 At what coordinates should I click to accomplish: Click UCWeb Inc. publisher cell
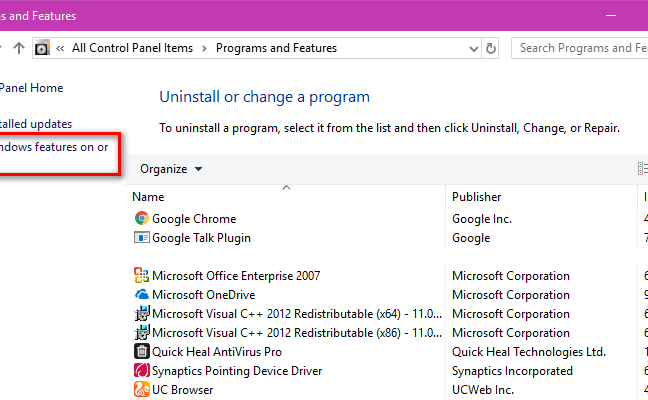tap(483, 390)
